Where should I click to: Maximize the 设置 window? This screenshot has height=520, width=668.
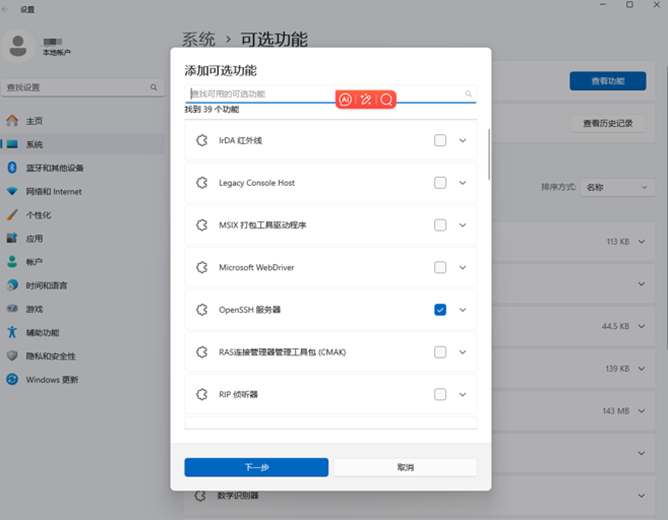pos(629,5)
